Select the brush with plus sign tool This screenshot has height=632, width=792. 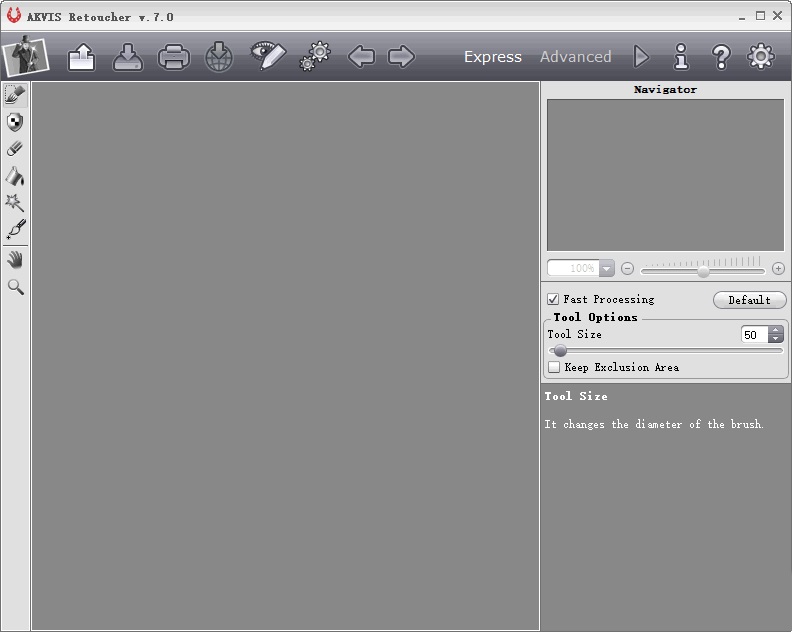(x=16, y=229)
